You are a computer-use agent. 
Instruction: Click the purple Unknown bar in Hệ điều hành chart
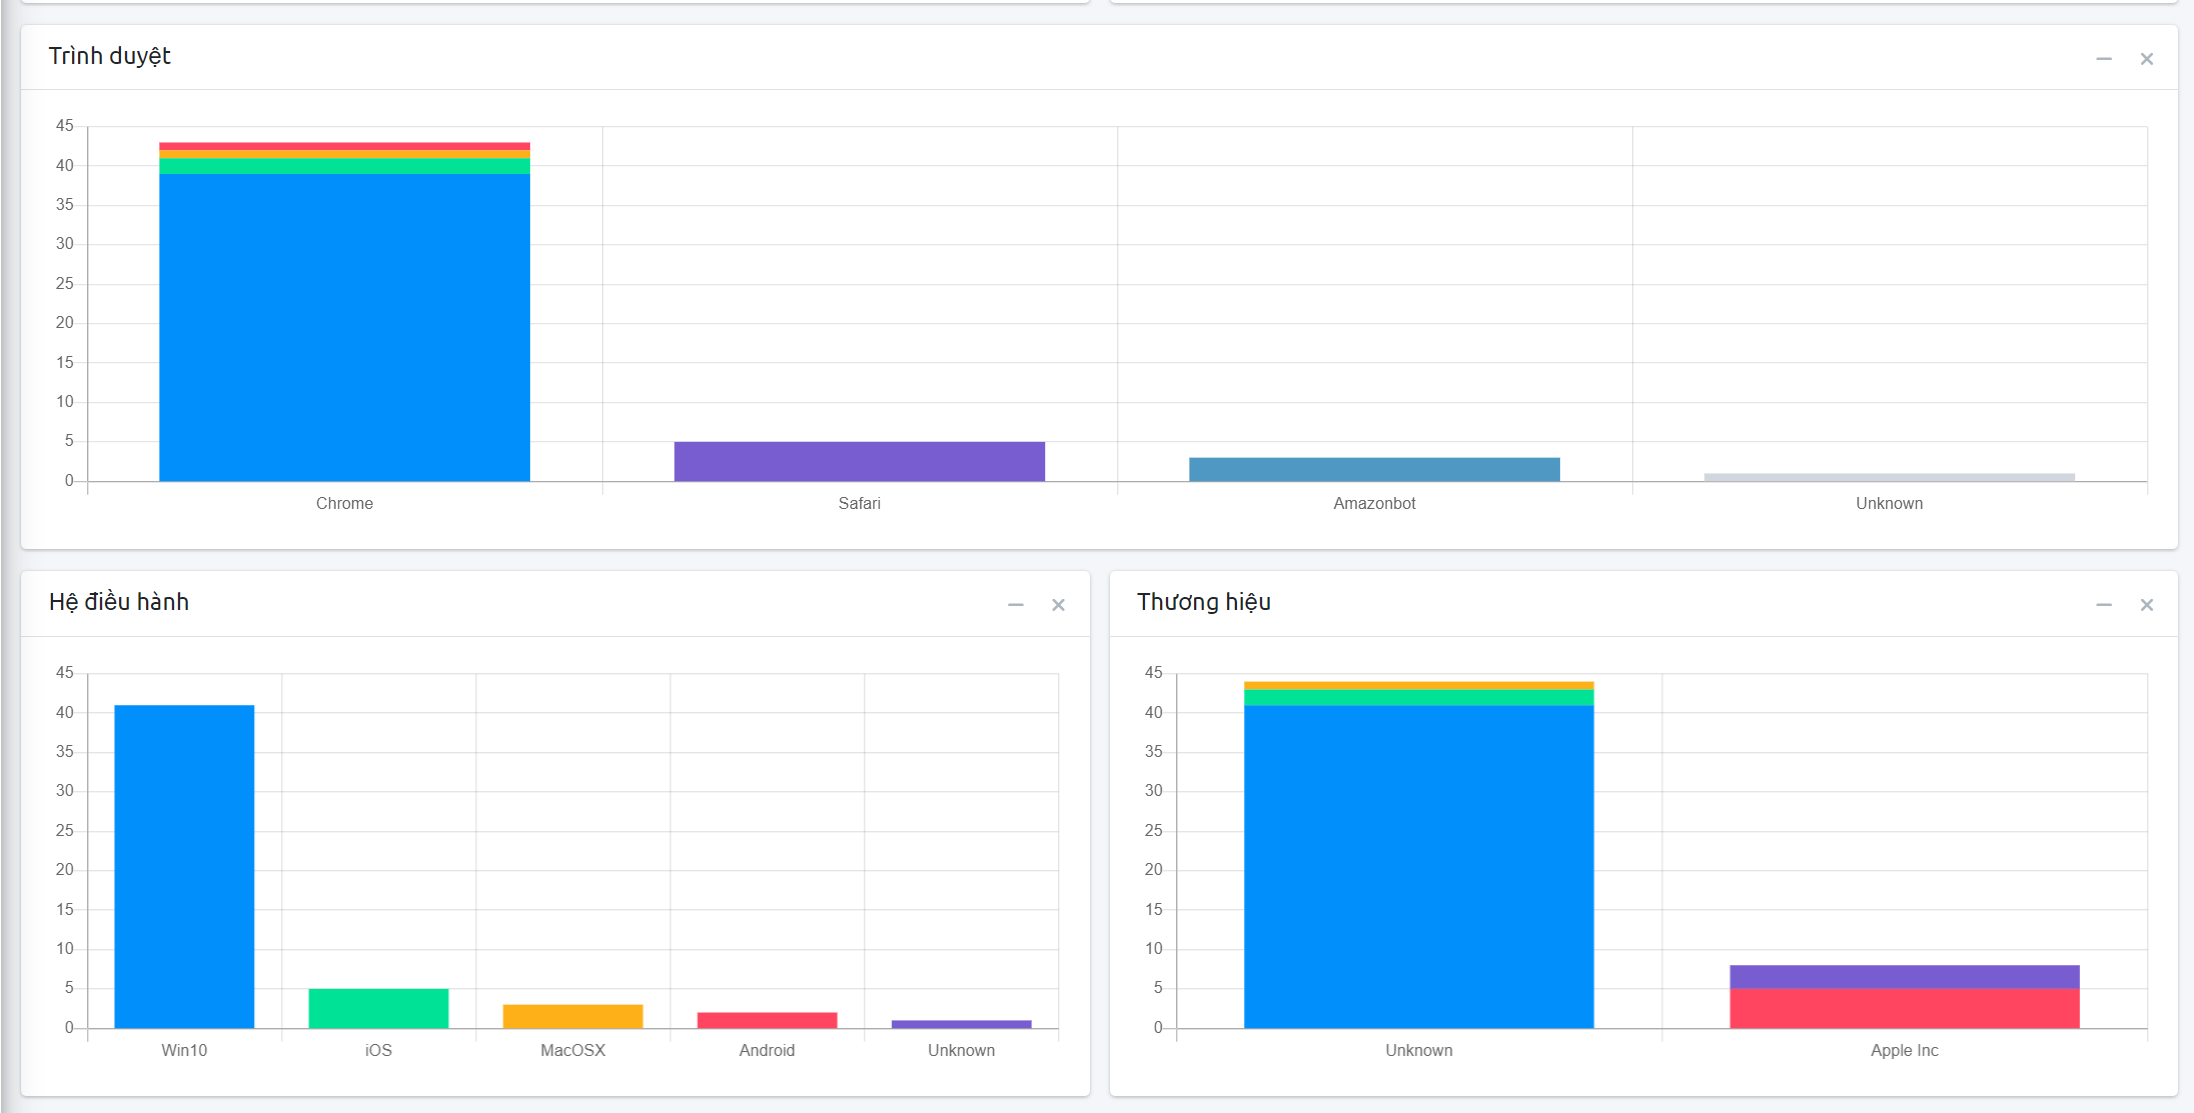[x=961, y=1024]
